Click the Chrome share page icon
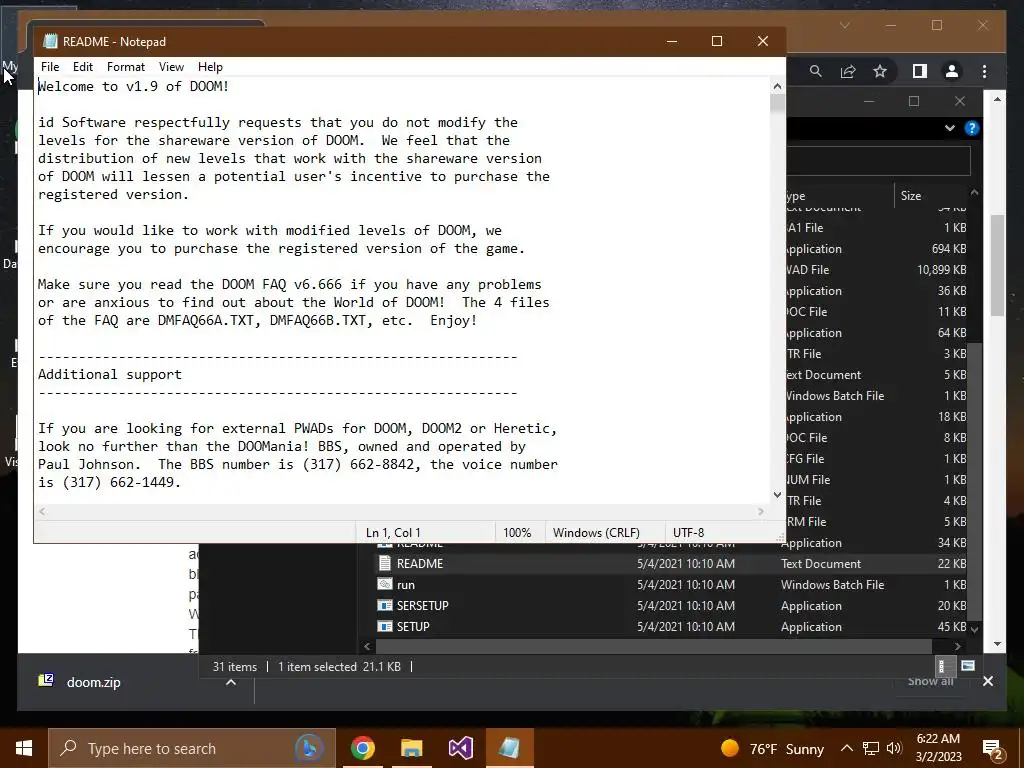This screenshot has height=768, width=1024. click(848, 71)
